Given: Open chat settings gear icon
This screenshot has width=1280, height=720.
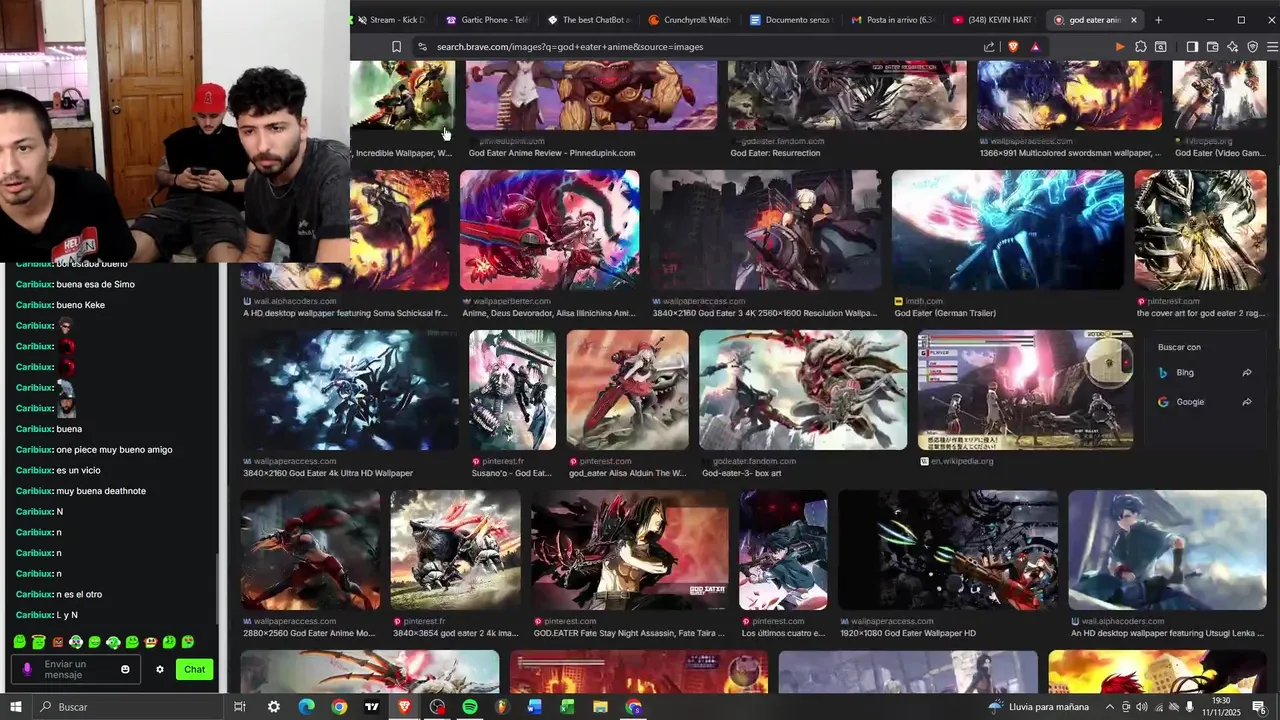Looking at the screenshot, I should [159, 670].
